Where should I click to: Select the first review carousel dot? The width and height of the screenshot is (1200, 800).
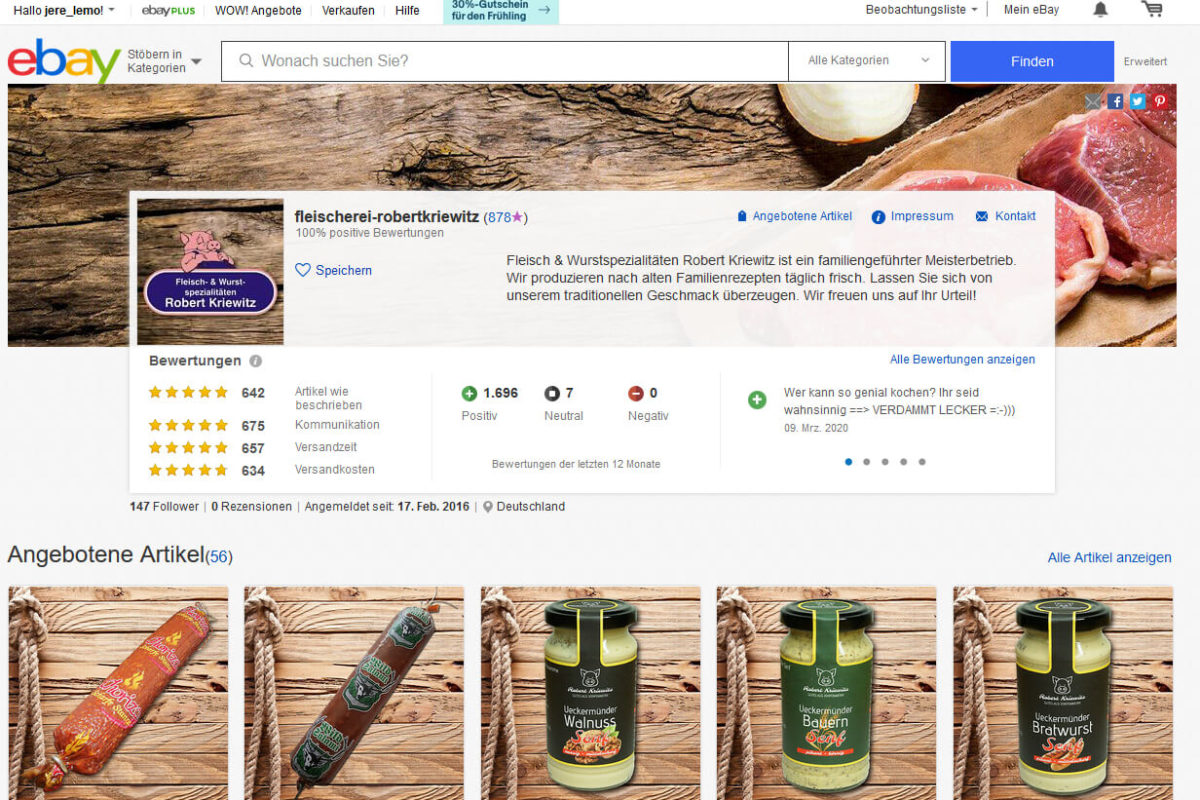849,462
